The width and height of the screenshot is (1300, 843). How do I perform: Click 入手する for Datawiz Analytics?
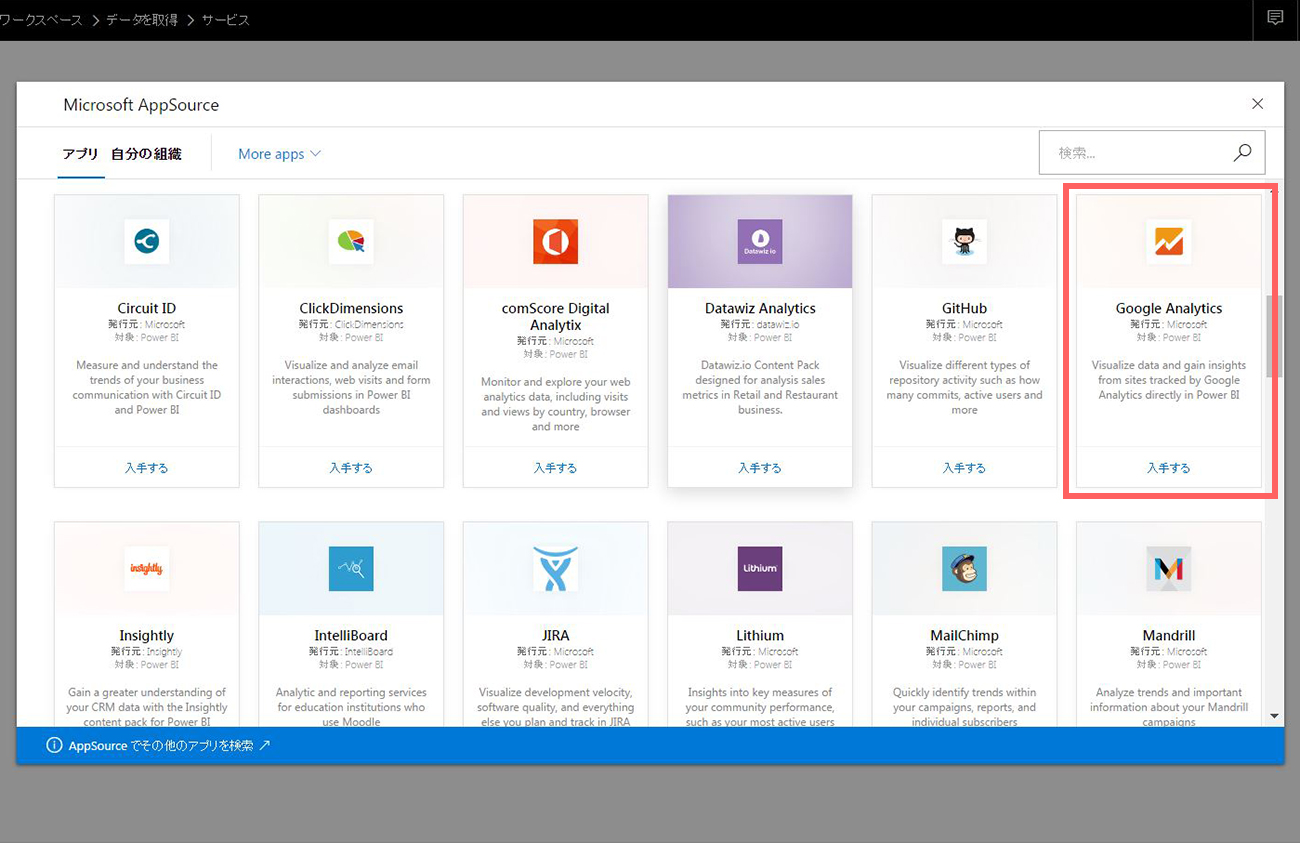[760, 467]
